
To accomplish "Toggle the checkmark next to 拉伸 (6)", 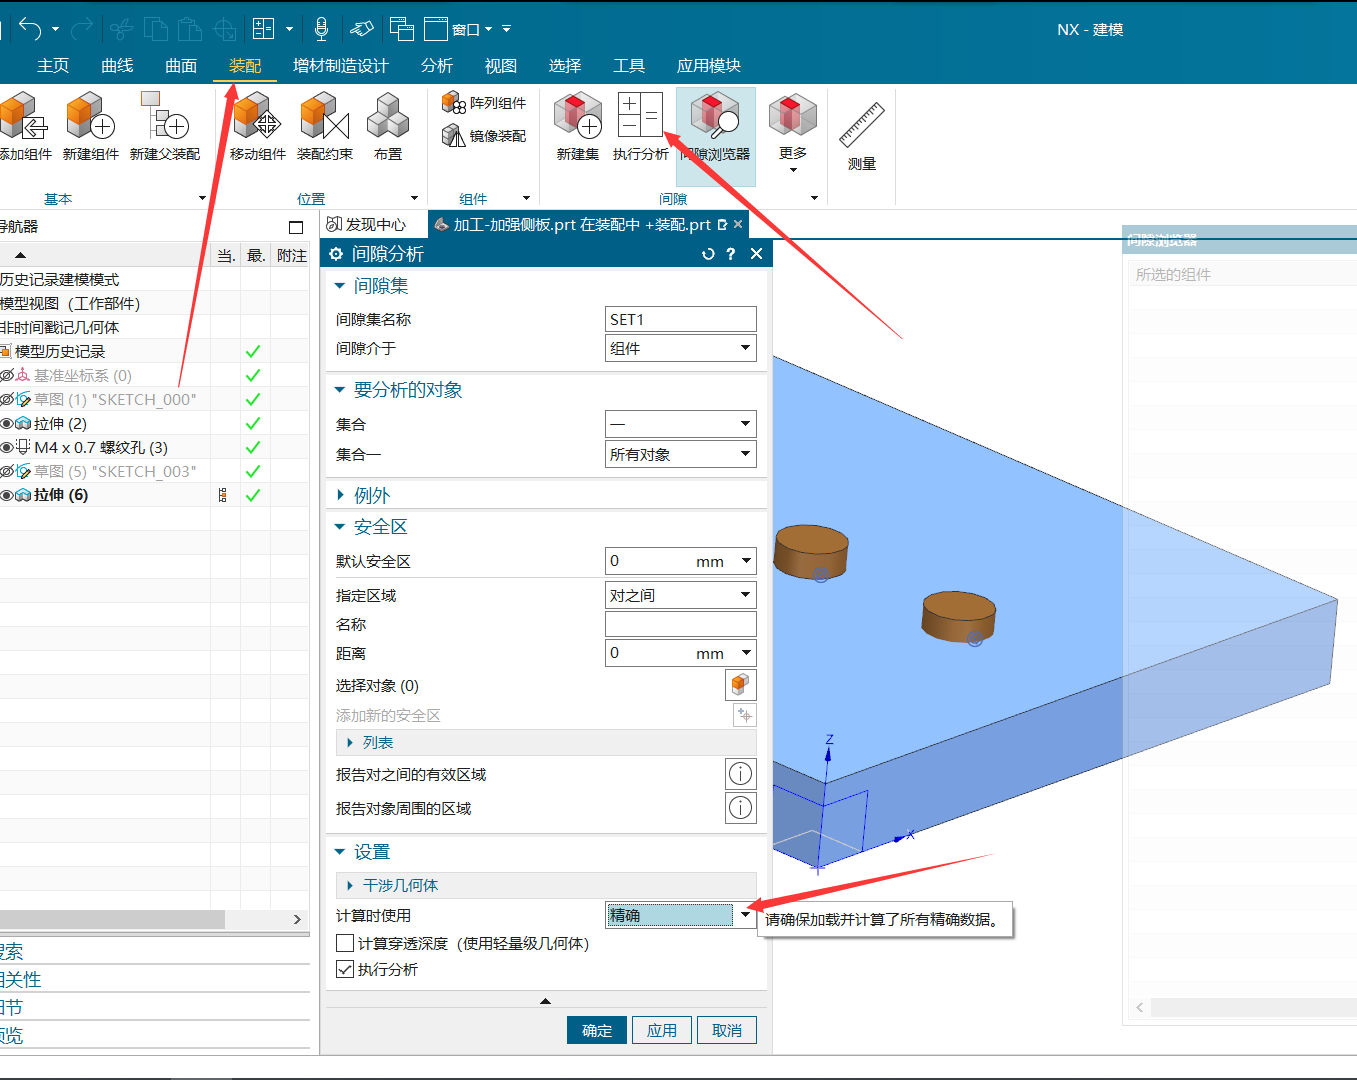I will point(253,494).
